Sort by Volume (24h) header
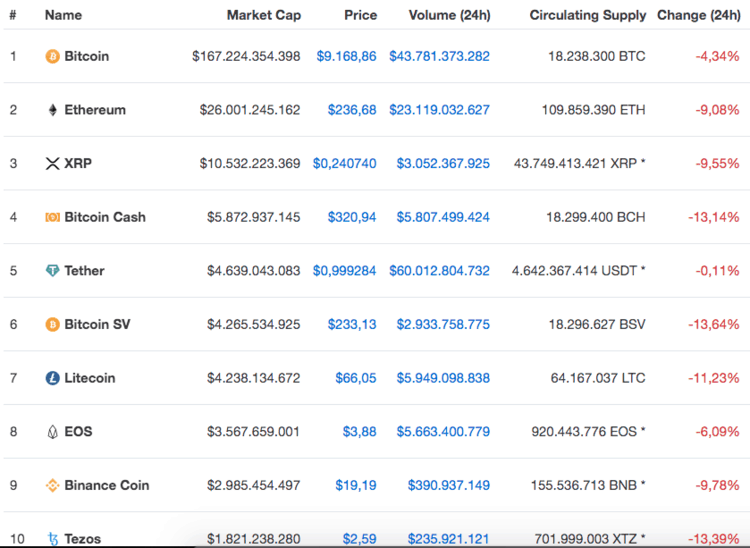750x548 pixels. tap(449, 15)
